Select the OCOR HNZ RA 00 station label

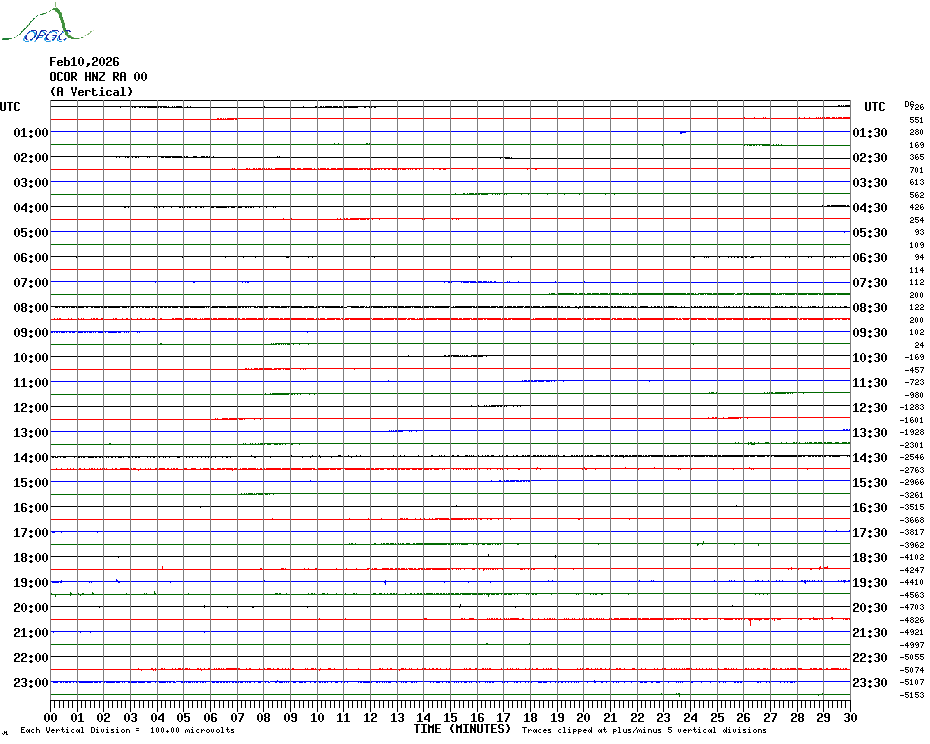pos(99,77)
